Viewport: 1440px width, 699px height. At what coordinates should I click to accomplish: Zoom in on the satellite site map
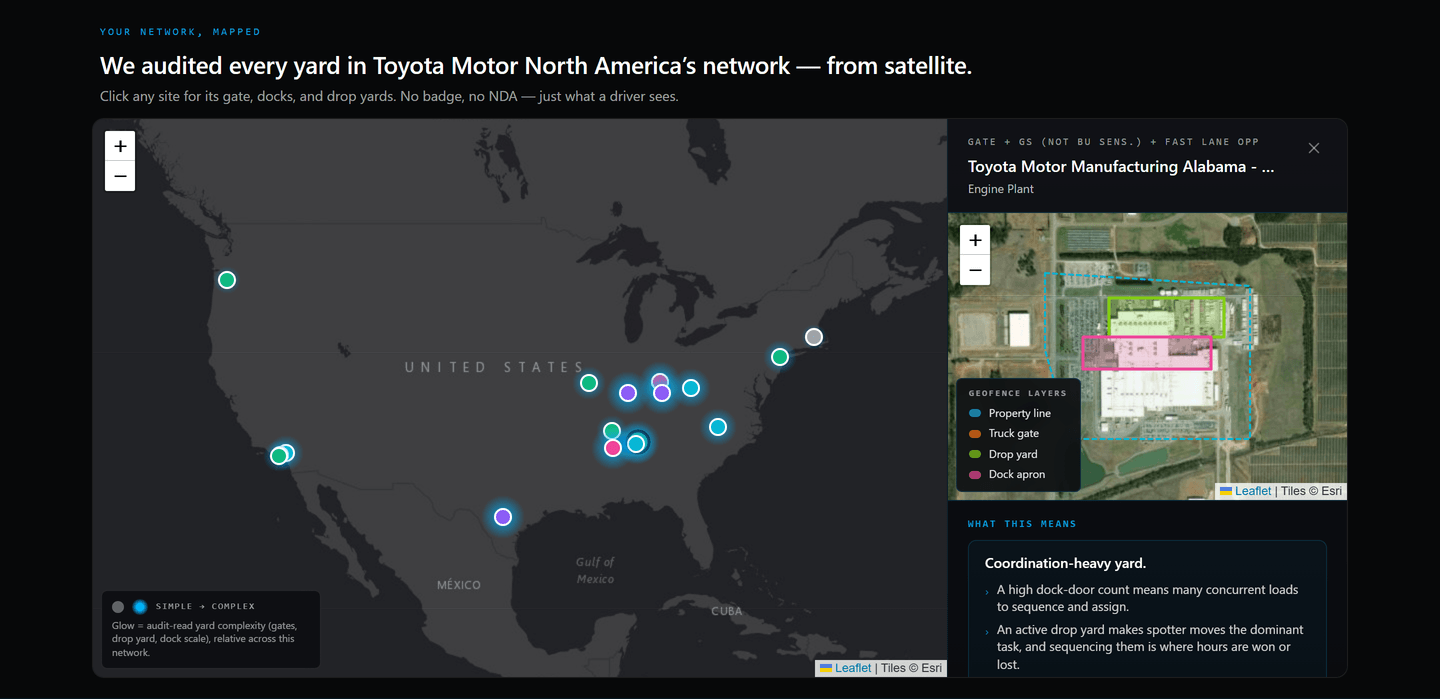[x=975, y=240]
